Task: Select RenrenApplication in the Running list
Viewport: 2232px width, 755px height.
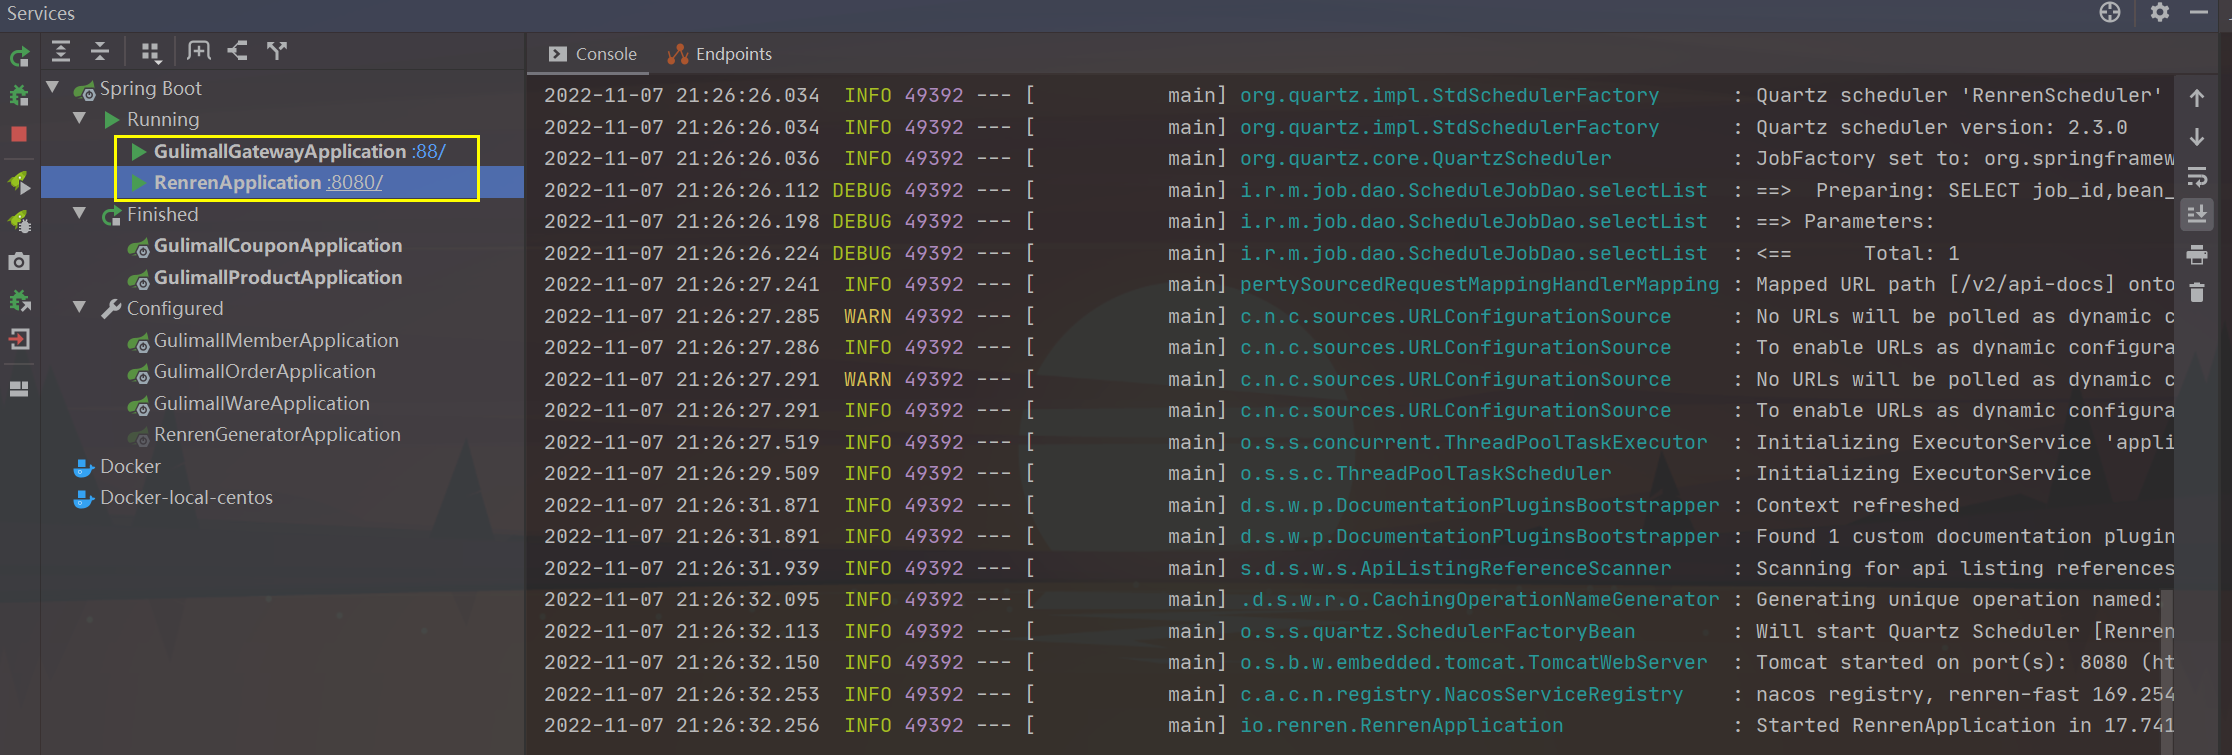Action: 237,182
